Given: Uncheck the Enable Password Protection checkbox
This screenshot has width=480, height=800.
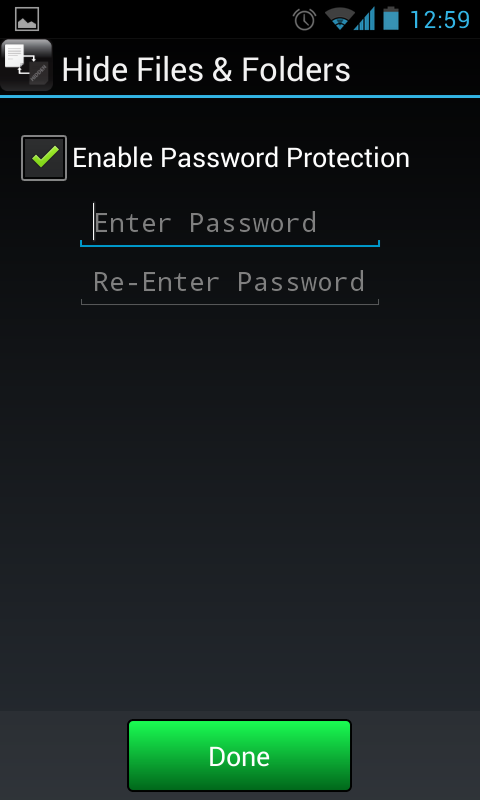Looking at the screenshot, I should (x=44, y=158).
